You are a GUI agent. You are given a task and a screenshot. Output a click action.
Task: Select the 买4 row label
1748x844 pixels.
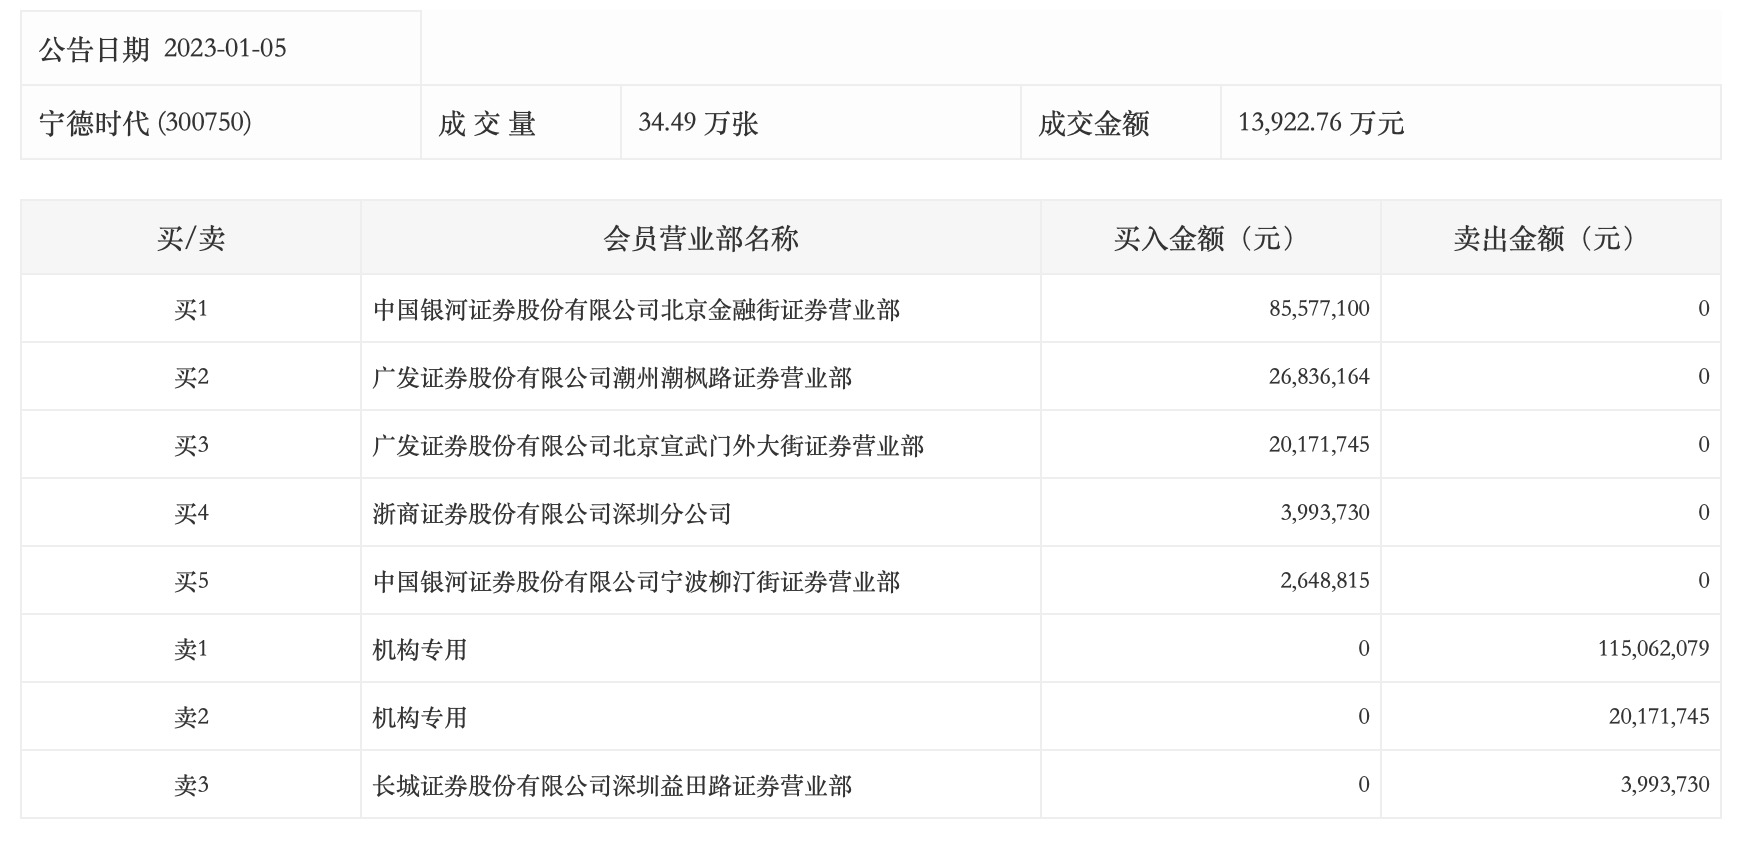(x=191, y=513)
